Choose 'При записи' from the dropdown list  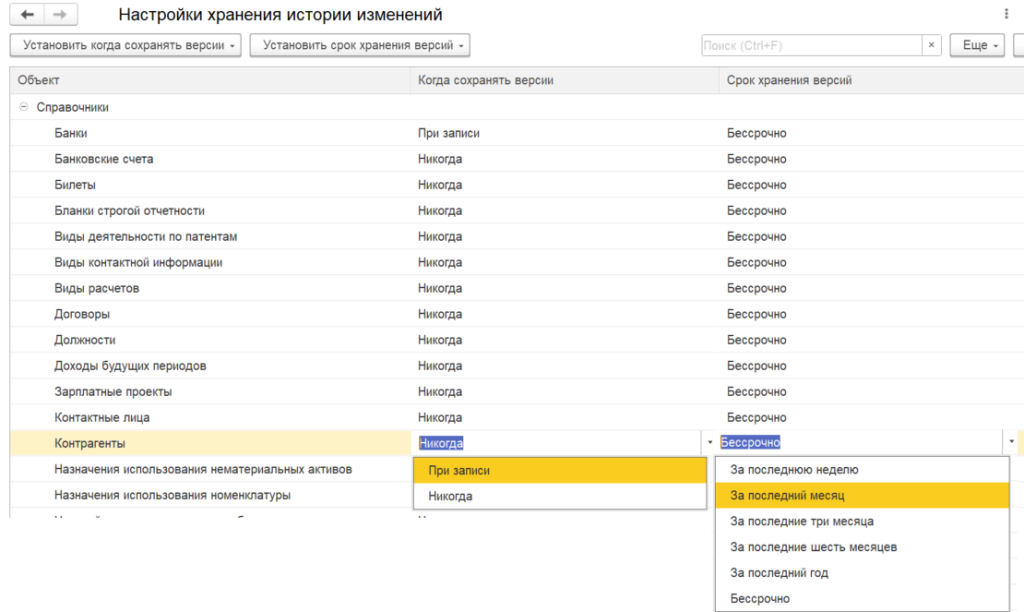[x=559, y=470]
